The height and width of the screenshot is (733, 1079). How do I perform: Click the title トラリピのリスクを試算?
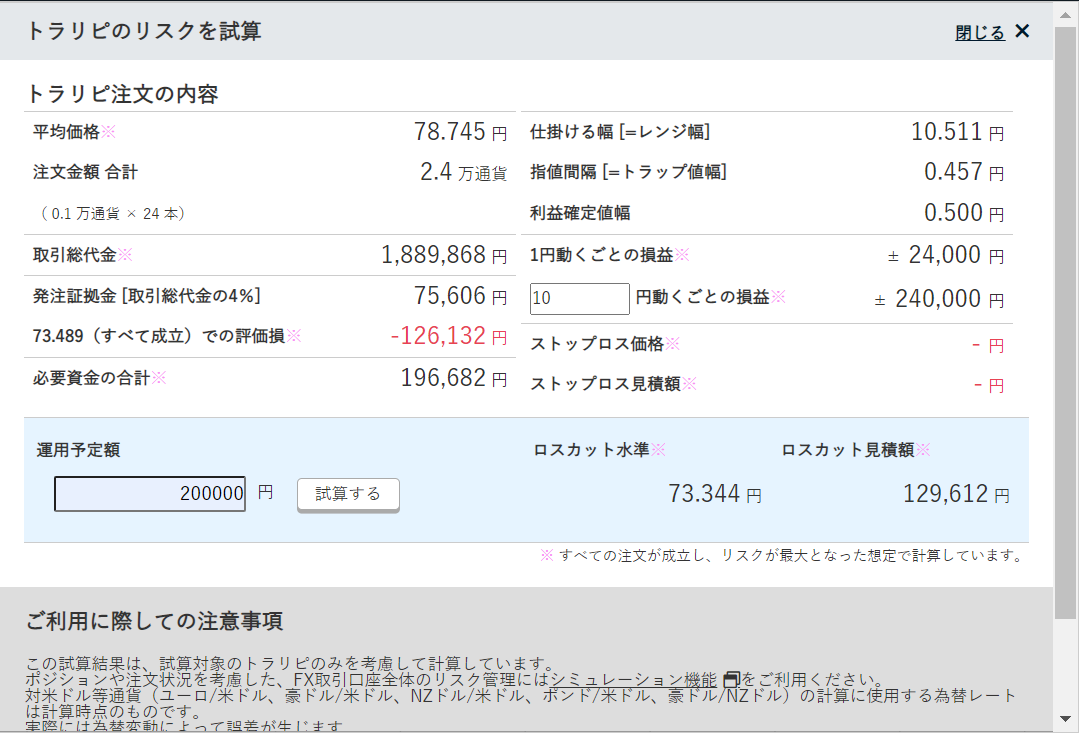click(144, 31)
